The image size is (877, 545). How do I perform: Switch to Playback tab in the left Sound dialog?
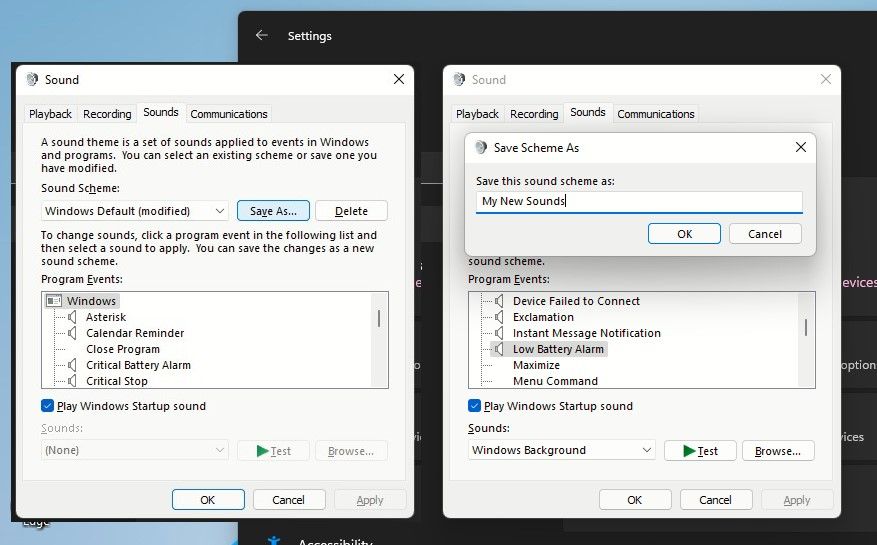(x=50, y=114)
